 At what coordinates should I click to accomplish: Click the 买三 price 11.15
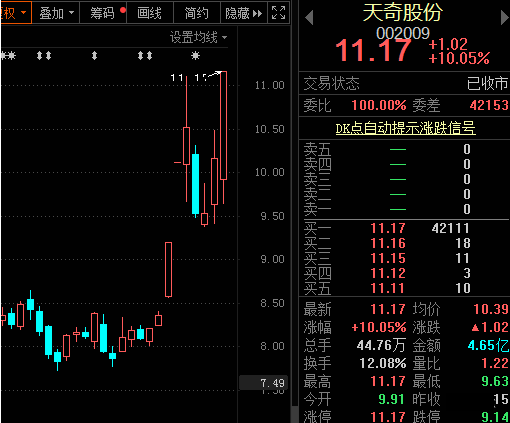(x=388, y=258)
